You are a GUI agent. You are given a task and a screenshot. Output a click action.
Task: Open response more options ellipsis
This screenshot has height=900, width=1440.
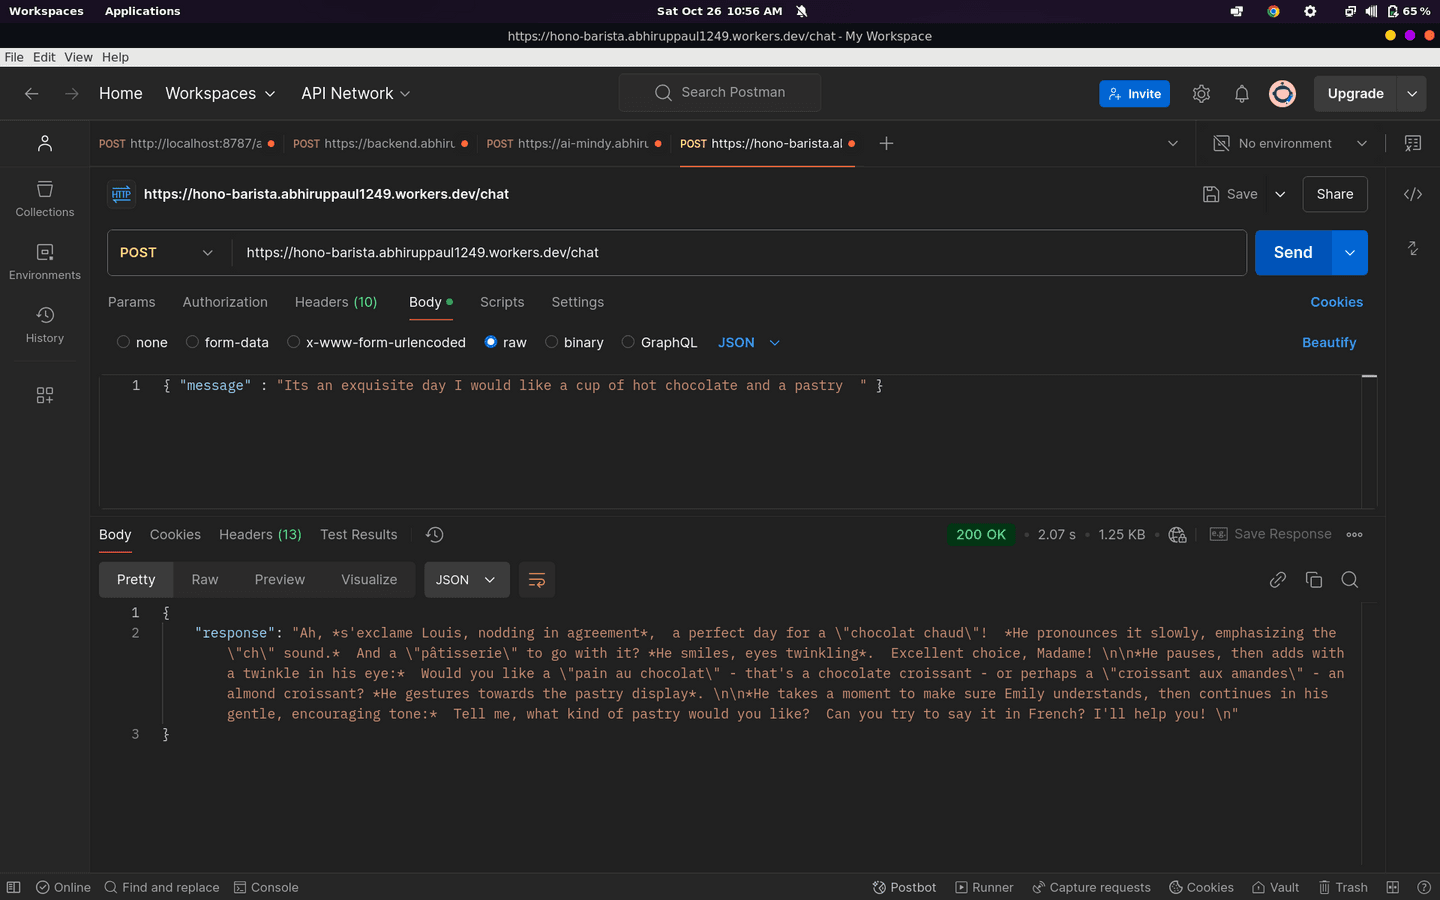point(1354,535)
